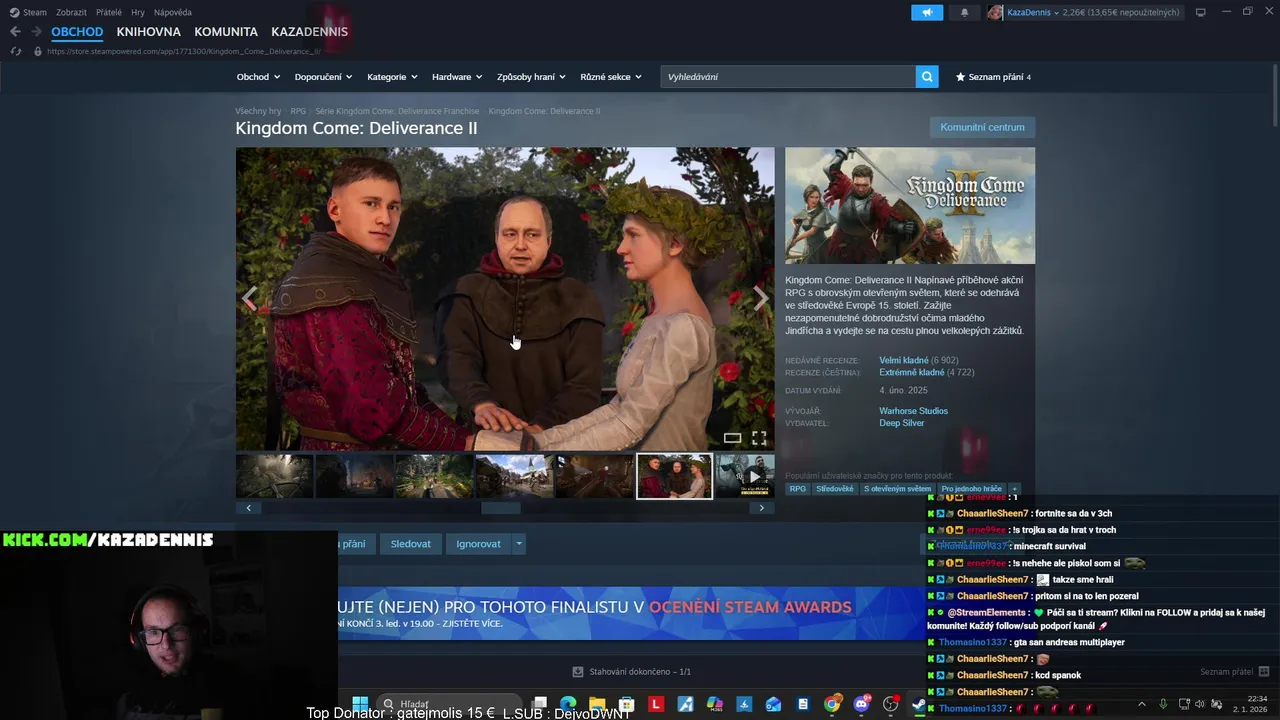Open the Přátelé menu
The width and height of the screenshot is (1280, 720).
pos(109,12)
